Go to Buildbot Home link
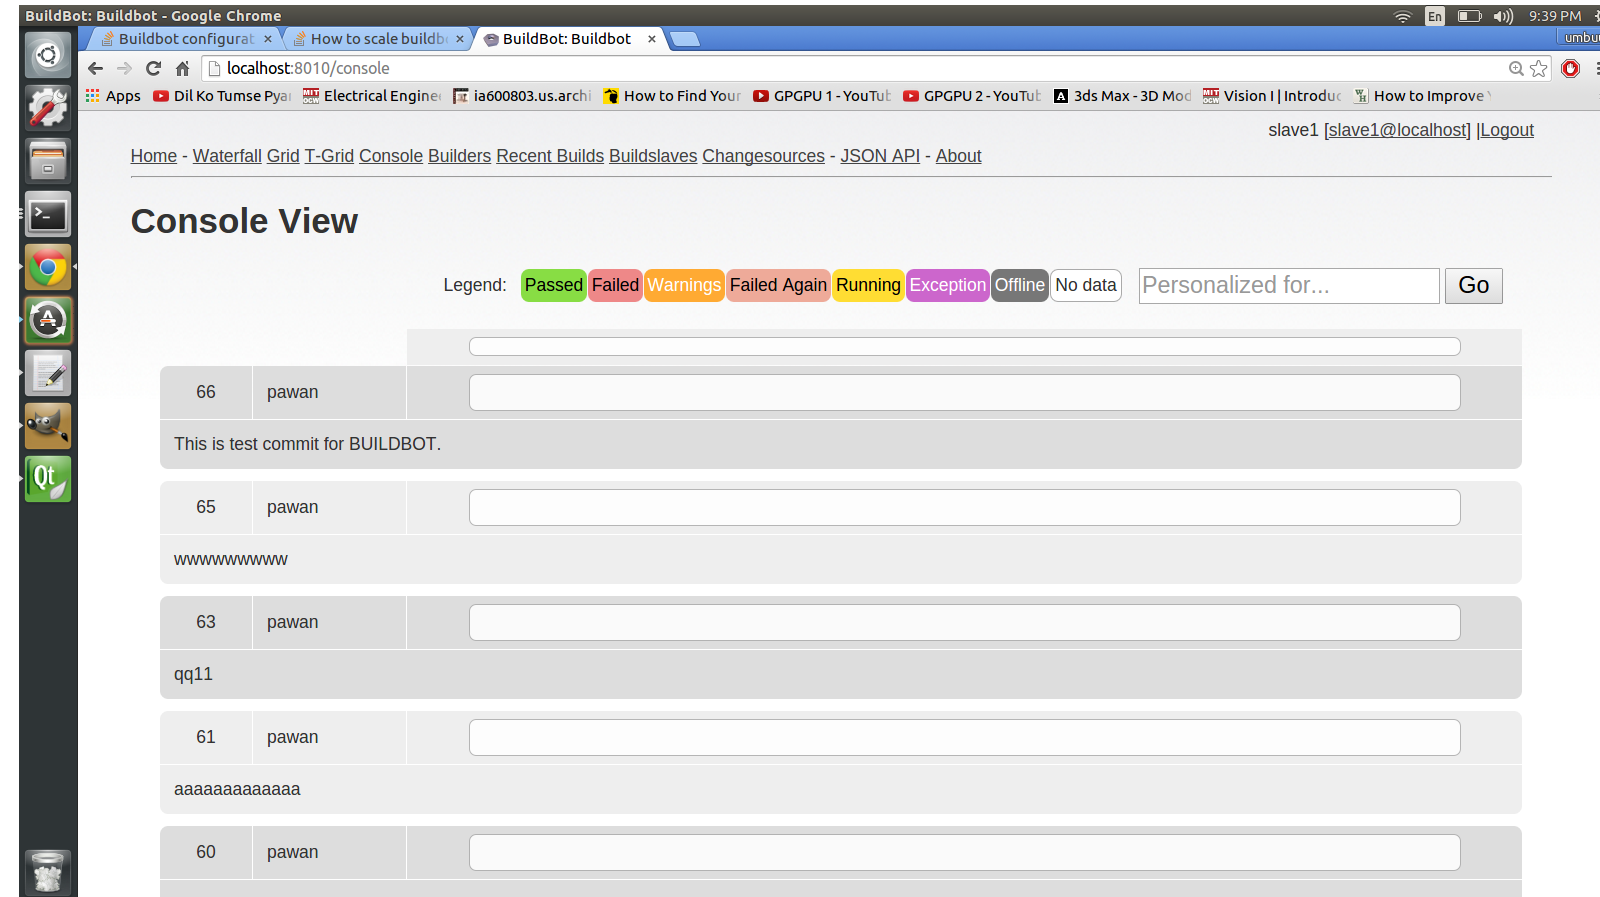 coord(154,156)
